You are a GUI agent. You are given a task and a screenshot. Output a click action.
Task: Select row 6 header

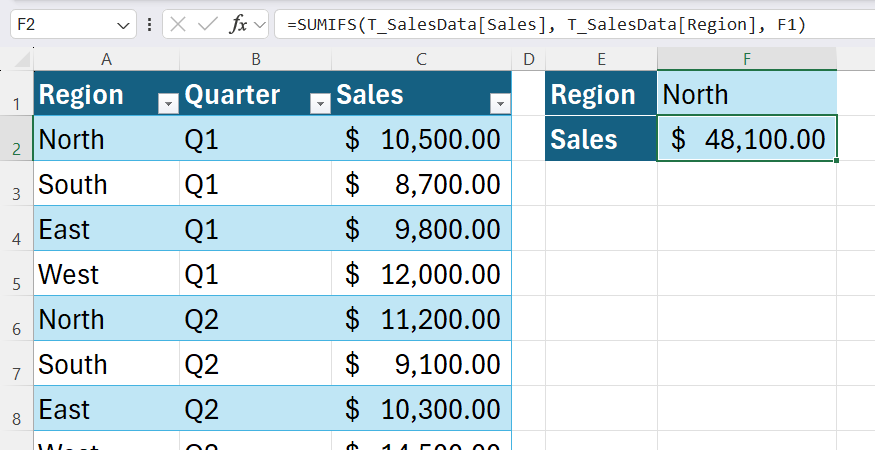(17, 318)
